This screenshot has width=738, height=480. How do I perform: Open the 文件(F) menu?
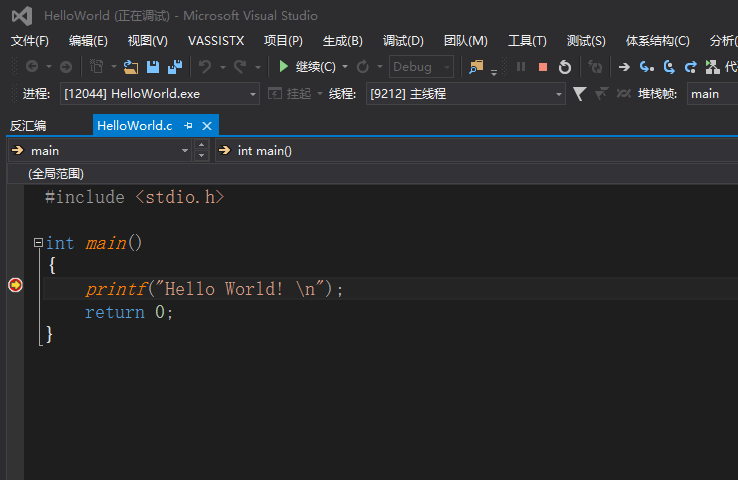tap(30, 41)
